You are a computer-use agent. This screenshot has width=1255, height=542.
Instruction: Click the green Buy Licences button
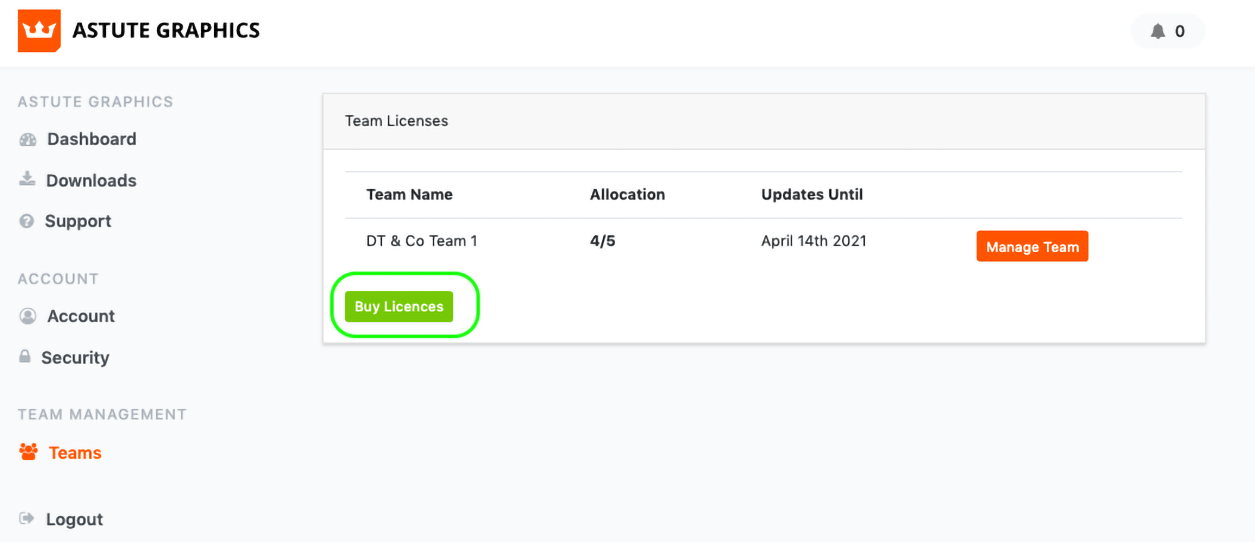(x=399, y=307)
